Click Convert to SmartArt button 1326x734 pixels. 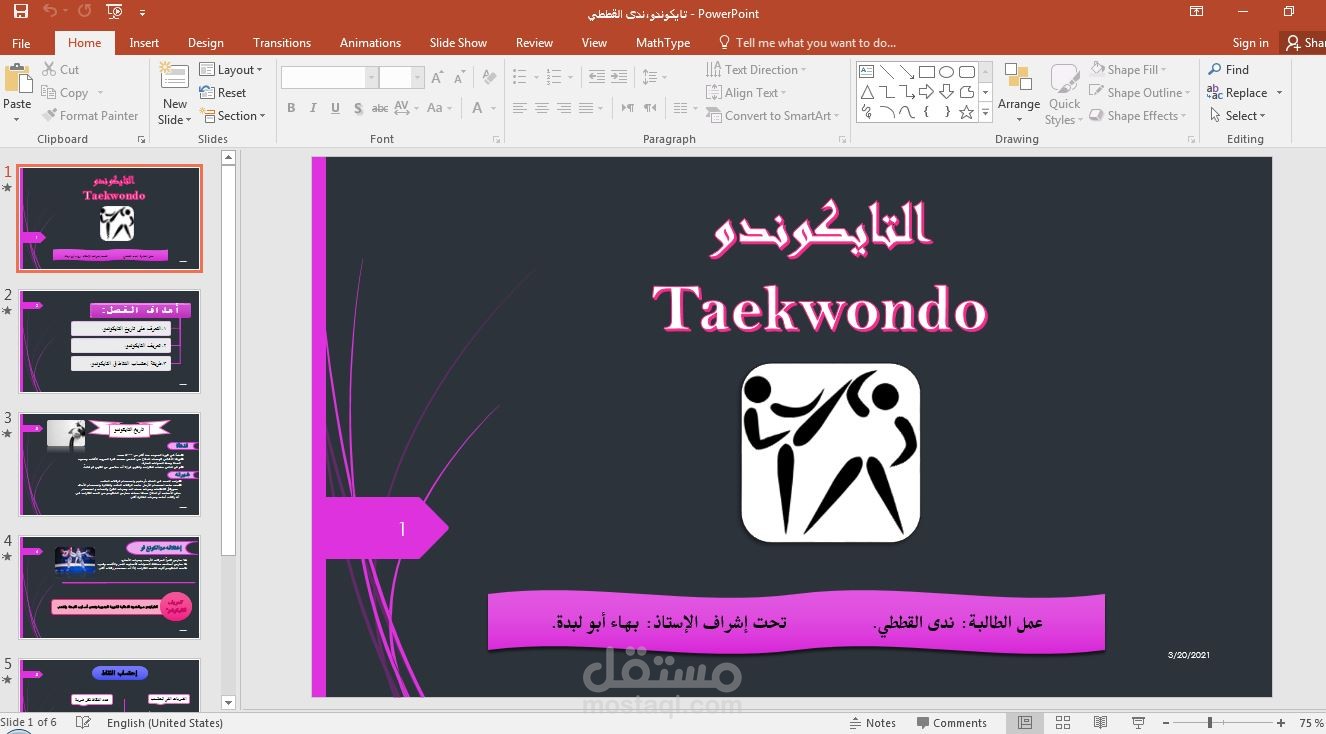point(772,116)
